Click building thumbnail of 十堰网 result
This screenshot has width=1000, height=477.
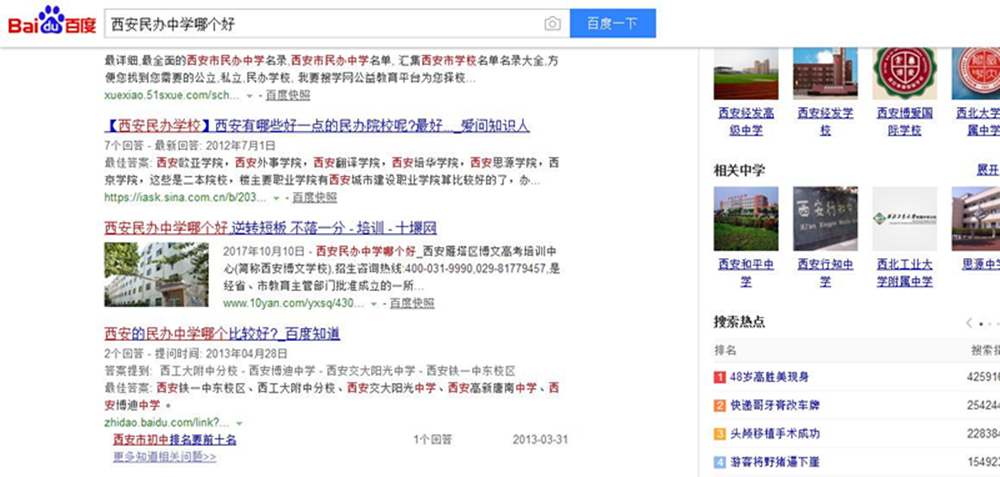click(x=156, y=274)
